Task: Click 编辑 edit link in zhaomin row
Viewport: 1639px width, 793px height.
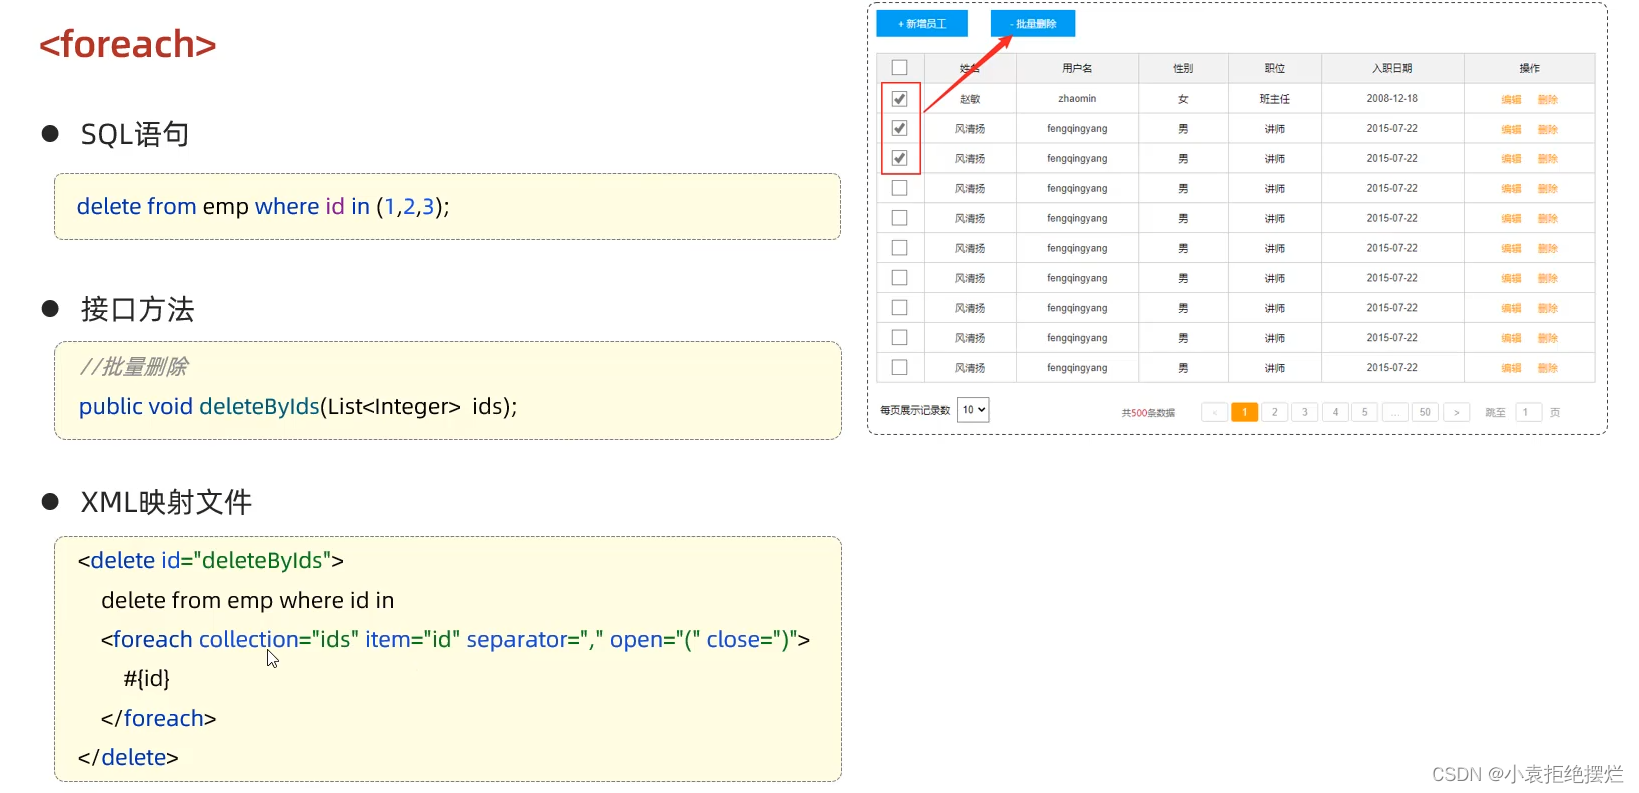Action: 1511,99
